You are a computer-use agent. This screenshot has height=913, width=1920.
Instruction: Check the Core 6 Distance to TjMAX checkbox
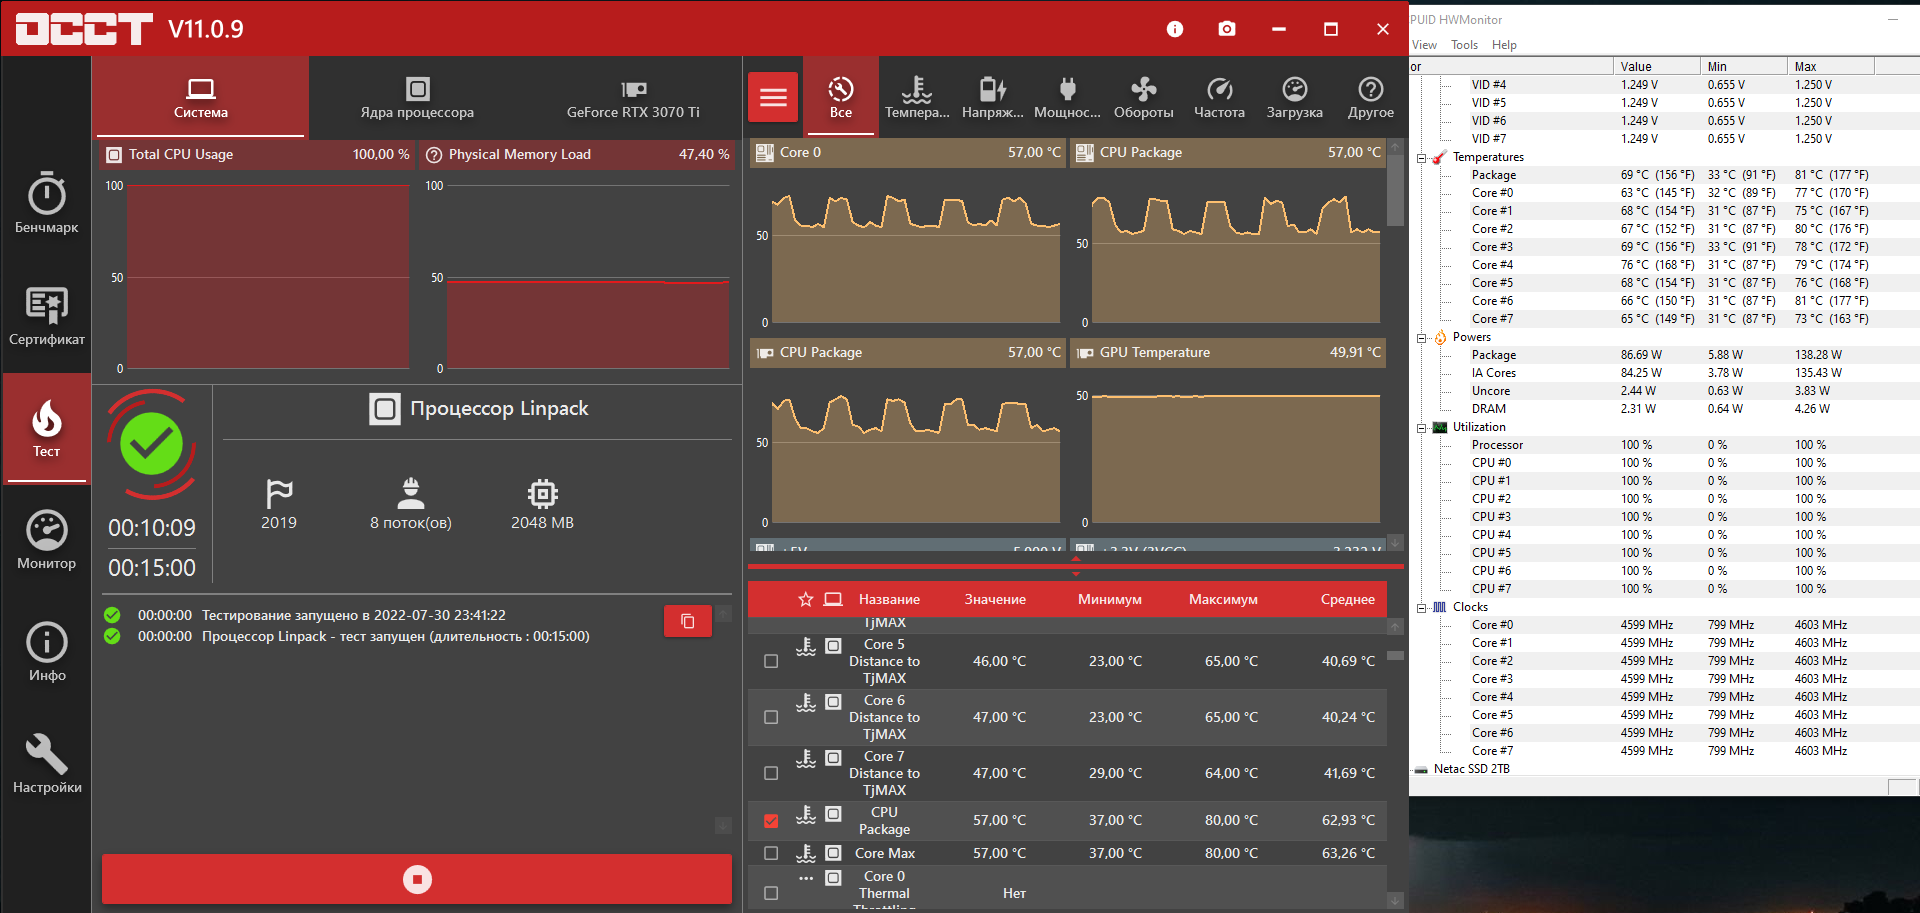tap(771, 717)
